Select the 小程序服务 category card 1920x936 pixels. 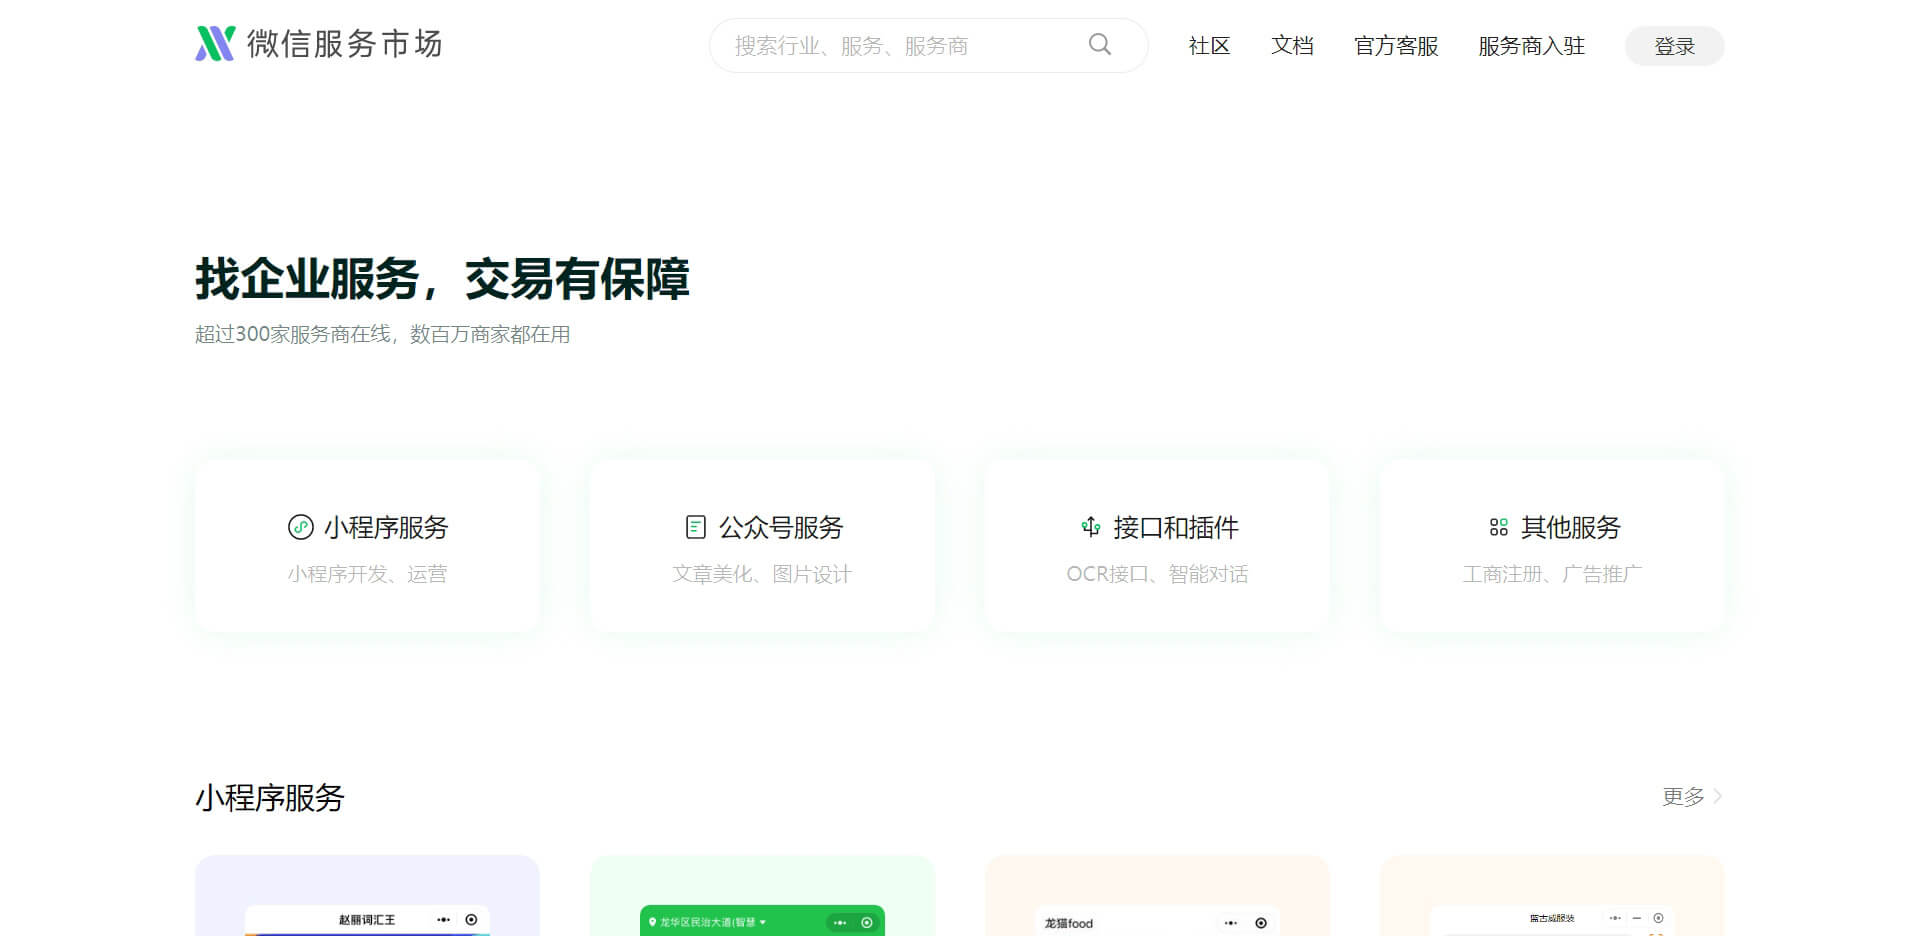(x=367, y=547)
